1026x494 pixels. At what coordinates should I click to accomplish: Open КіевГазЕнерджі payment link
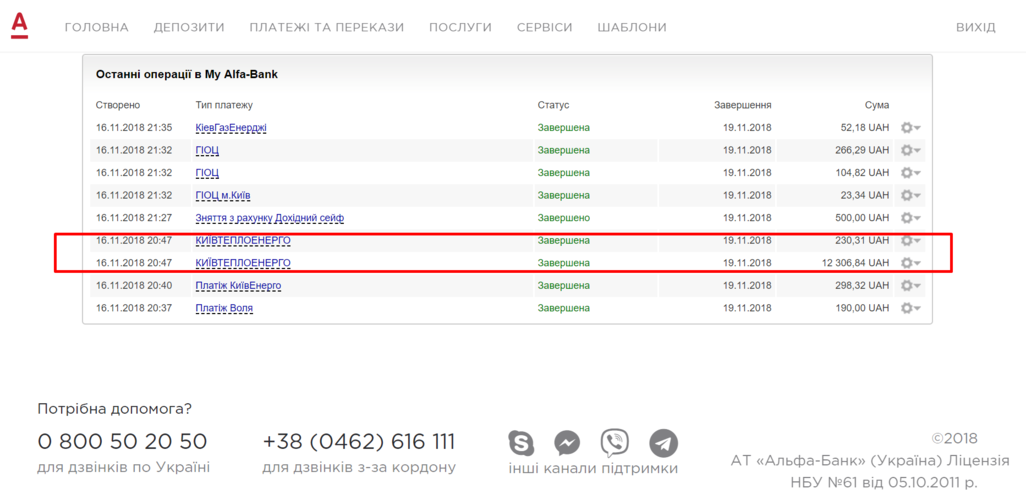pyautogui.click(x=231, y=128)
